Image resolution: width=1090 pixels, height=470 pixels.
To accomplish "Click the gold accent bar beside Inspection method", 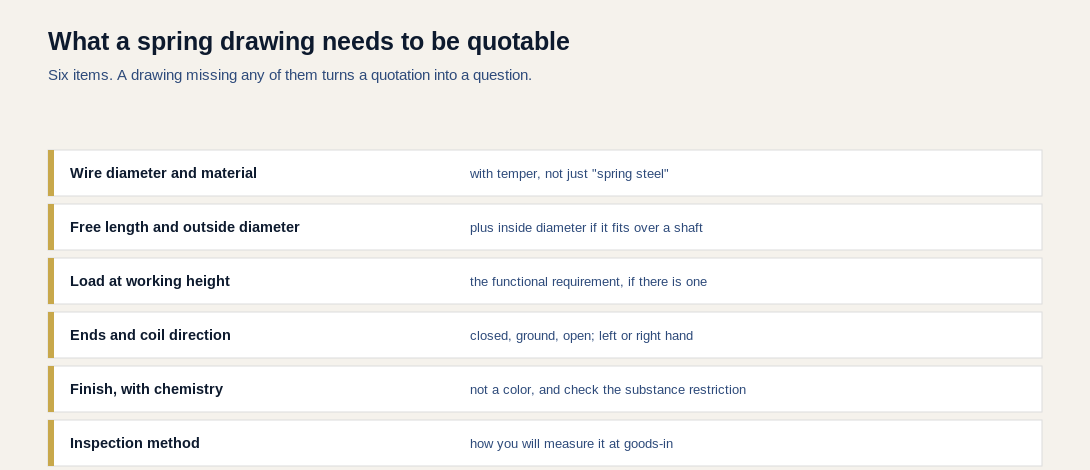I will point(51,443).
